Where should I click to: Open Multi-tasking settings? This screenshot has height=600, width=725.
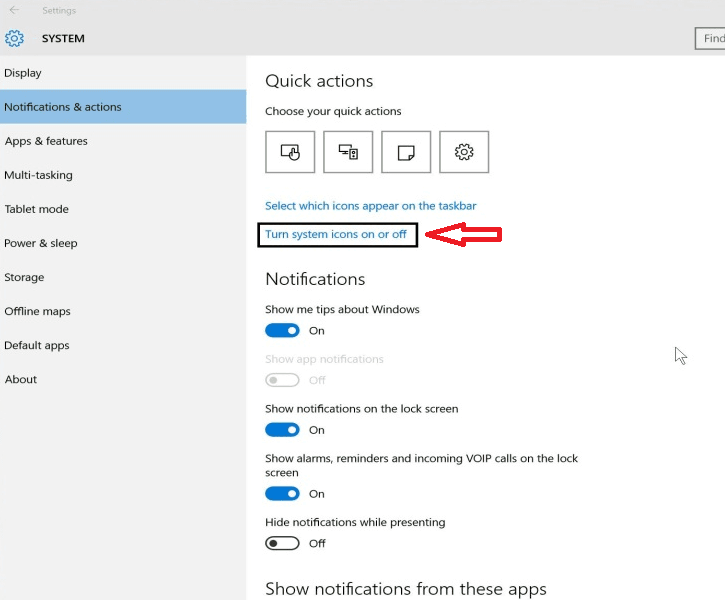pyautogui.click(x=123, y=175)
